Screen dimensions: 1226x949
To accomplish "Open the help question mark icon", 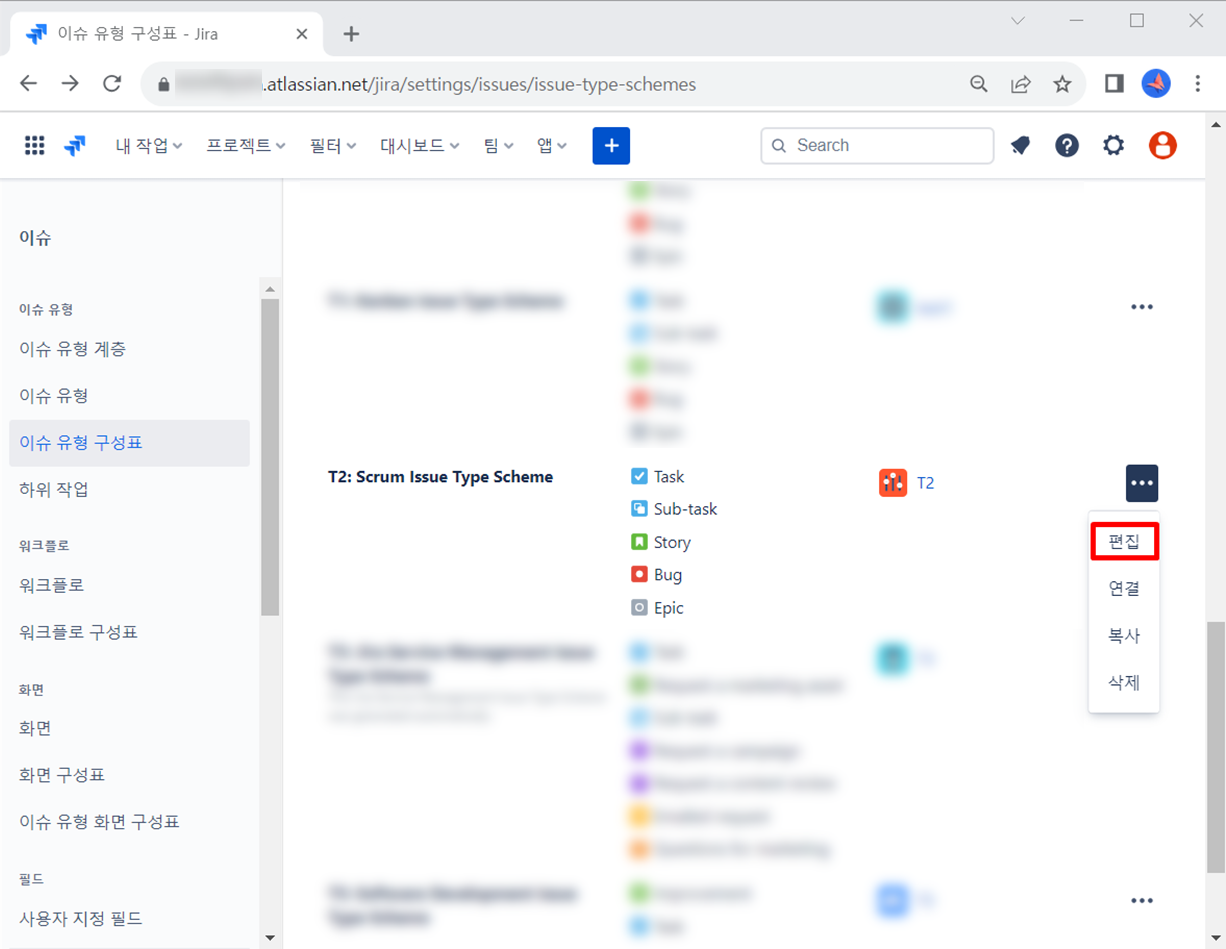I will pos(1067,146).
